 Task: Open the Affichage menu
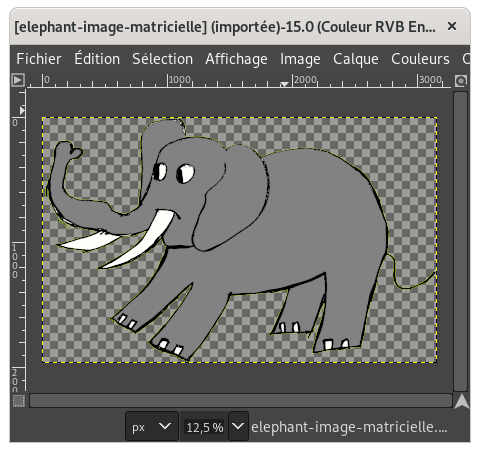click(236, 59)
